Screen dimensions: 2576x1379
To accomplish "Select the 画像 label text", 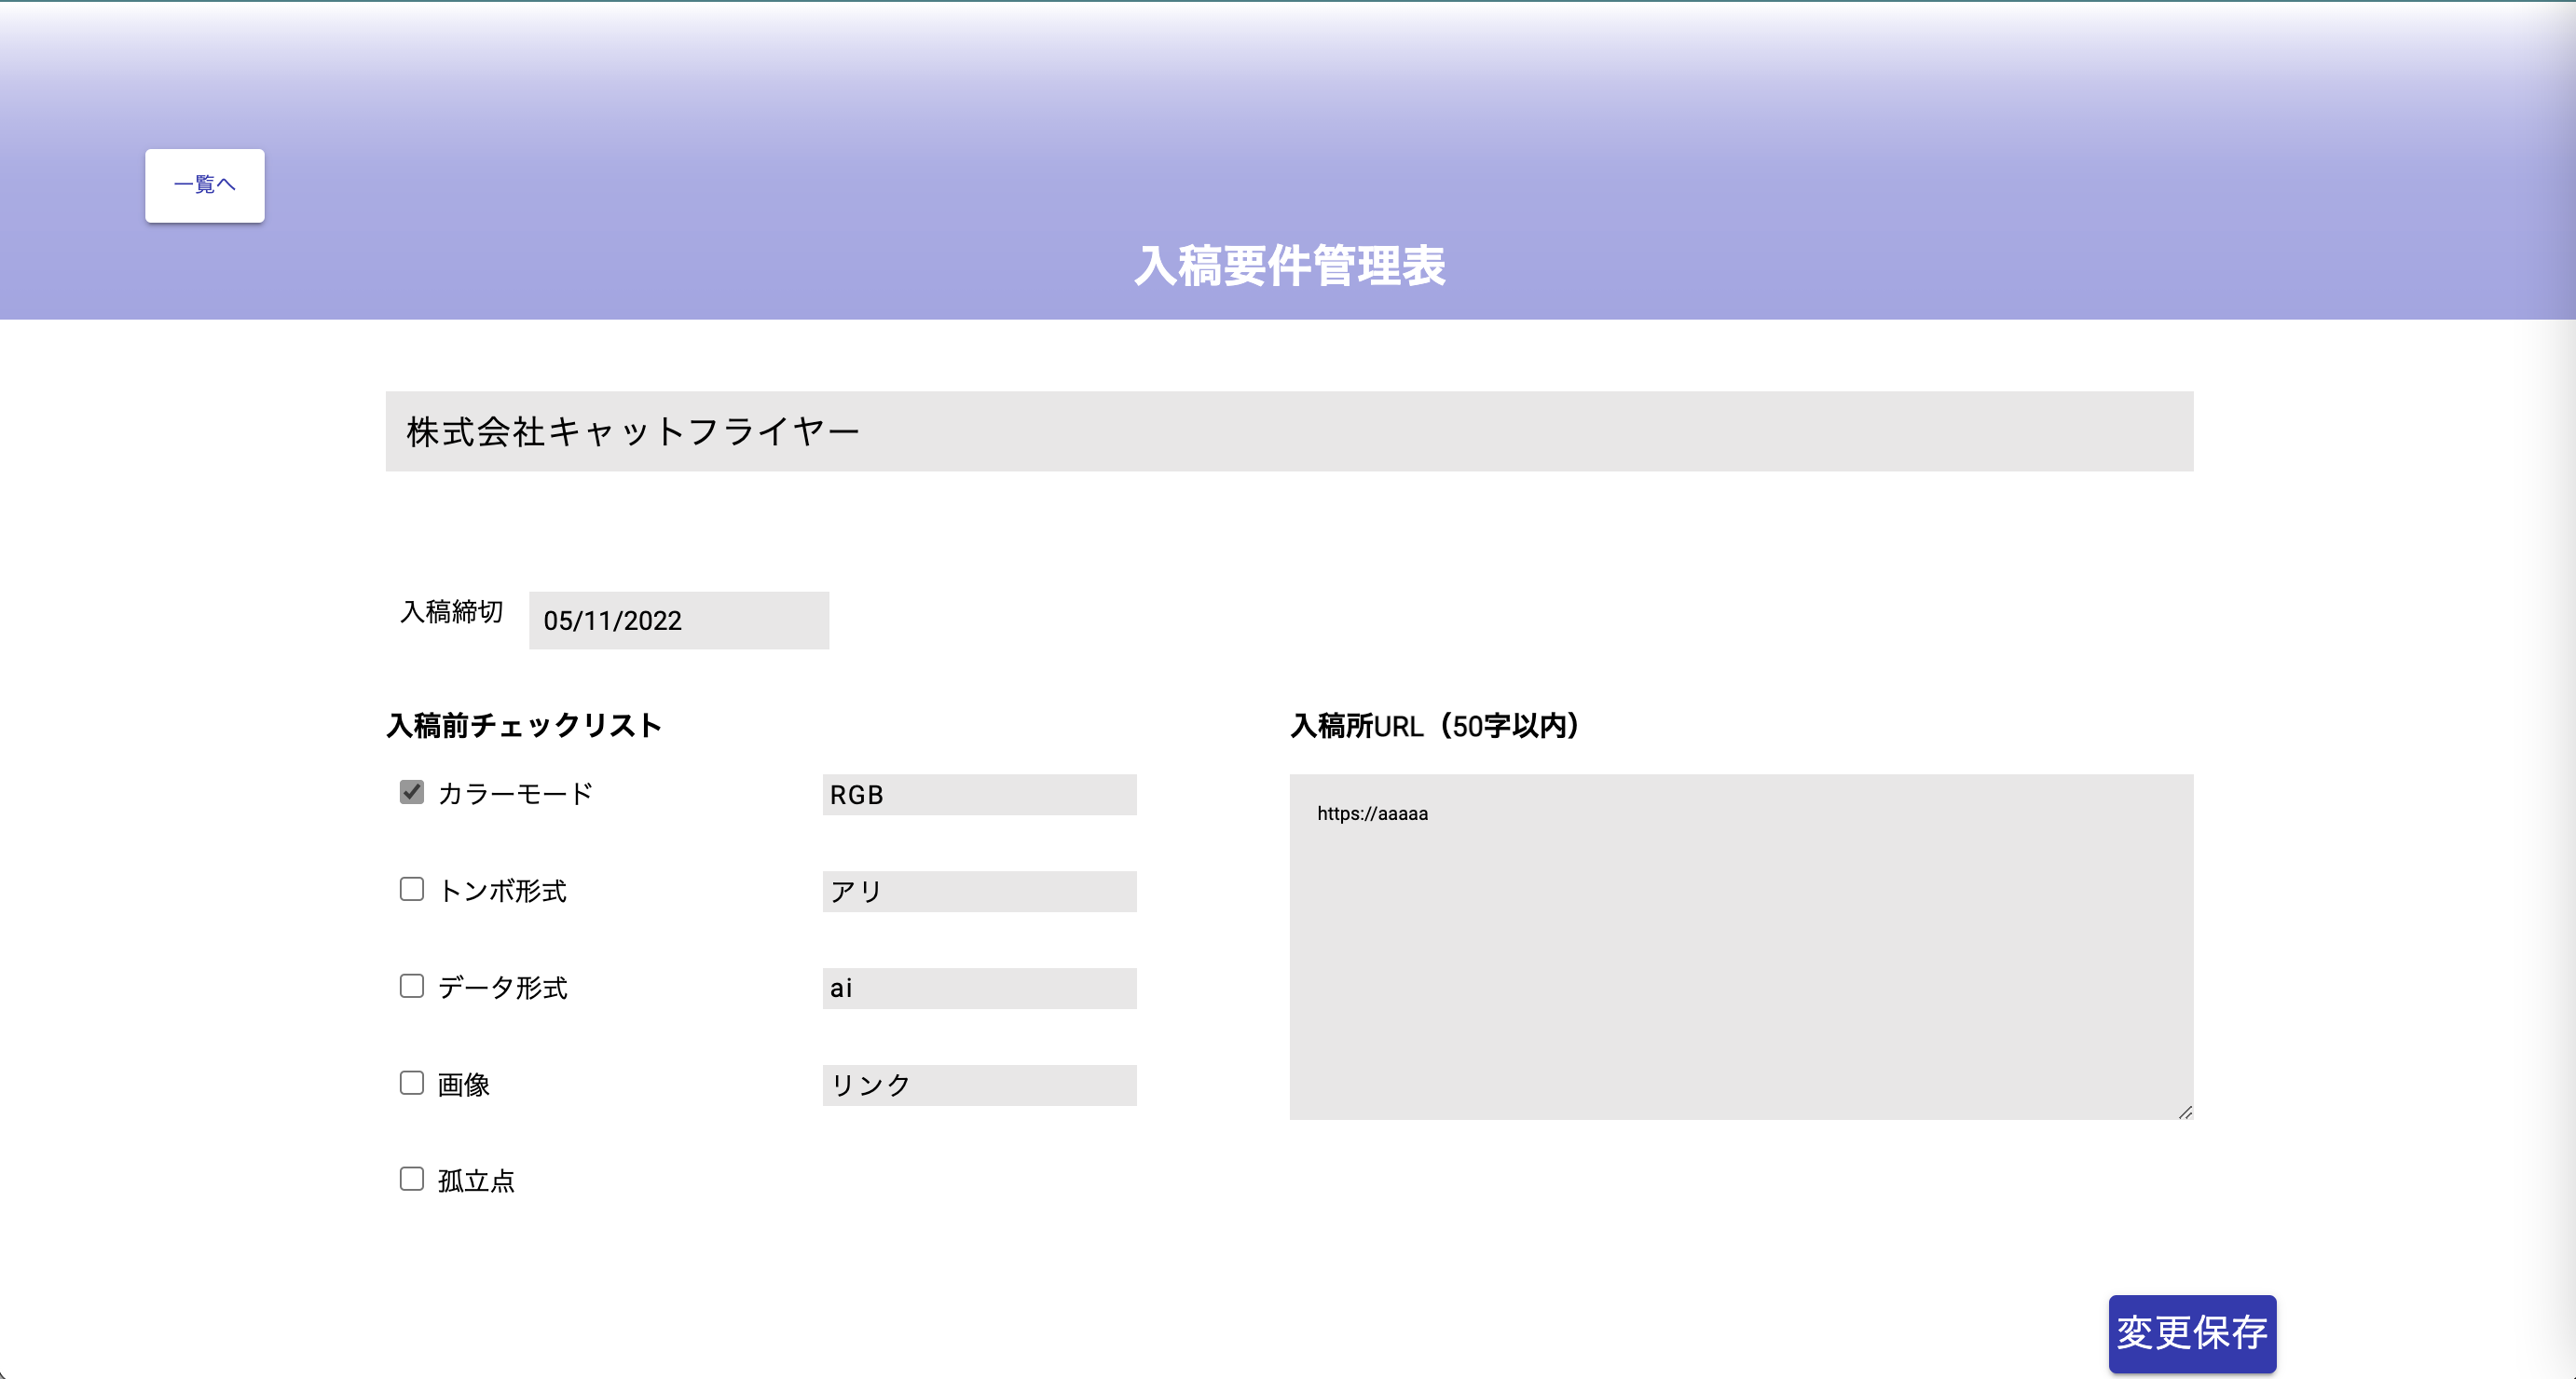I will click(463, 1084).
